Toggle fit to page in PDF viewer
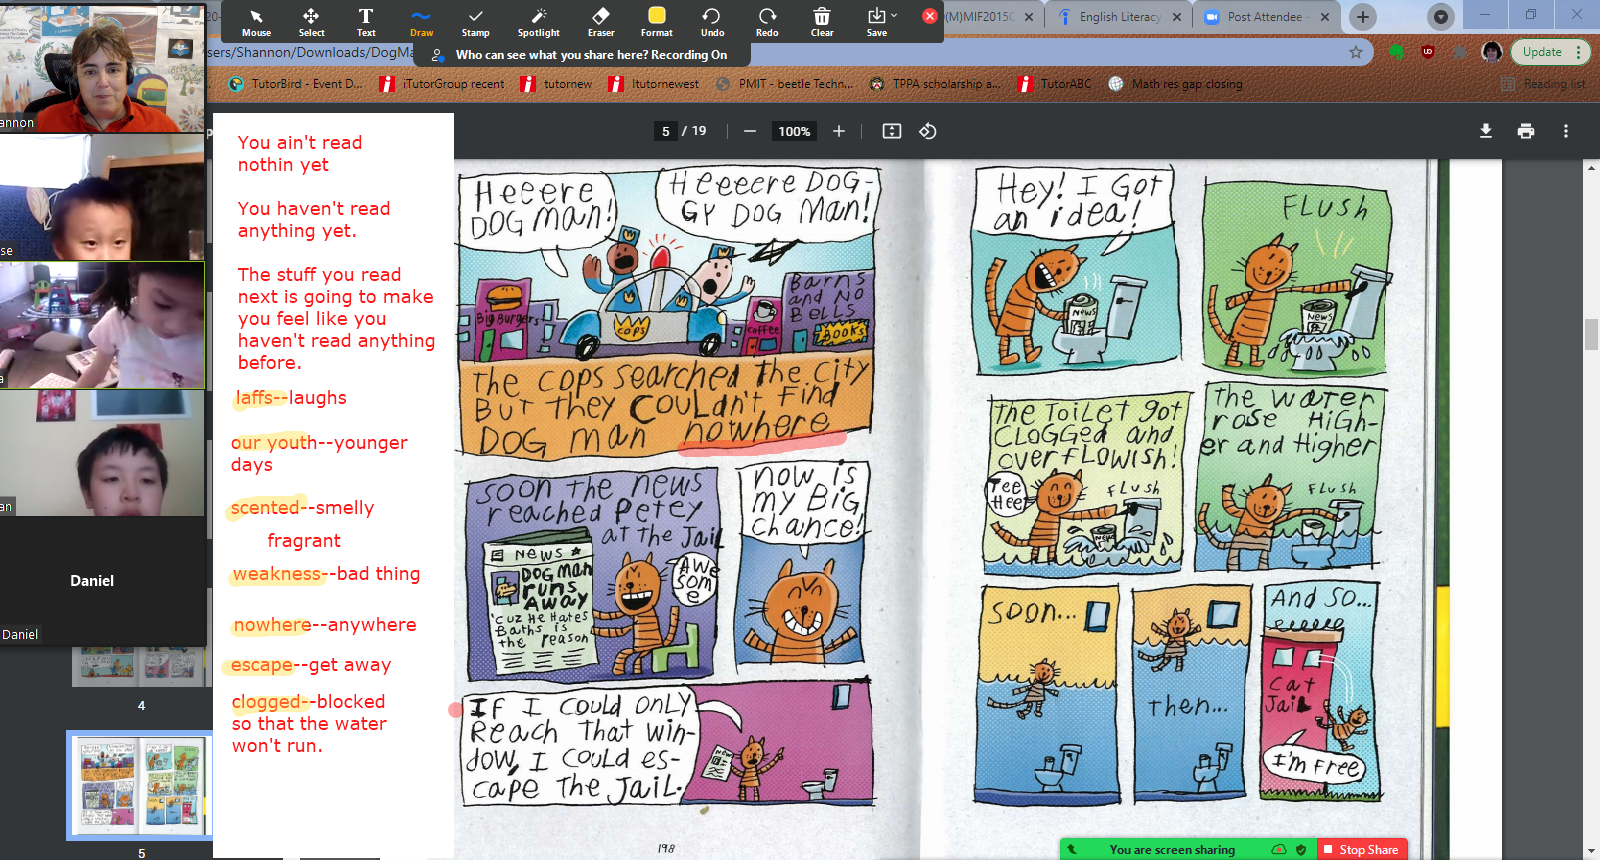 coord(892,131)
